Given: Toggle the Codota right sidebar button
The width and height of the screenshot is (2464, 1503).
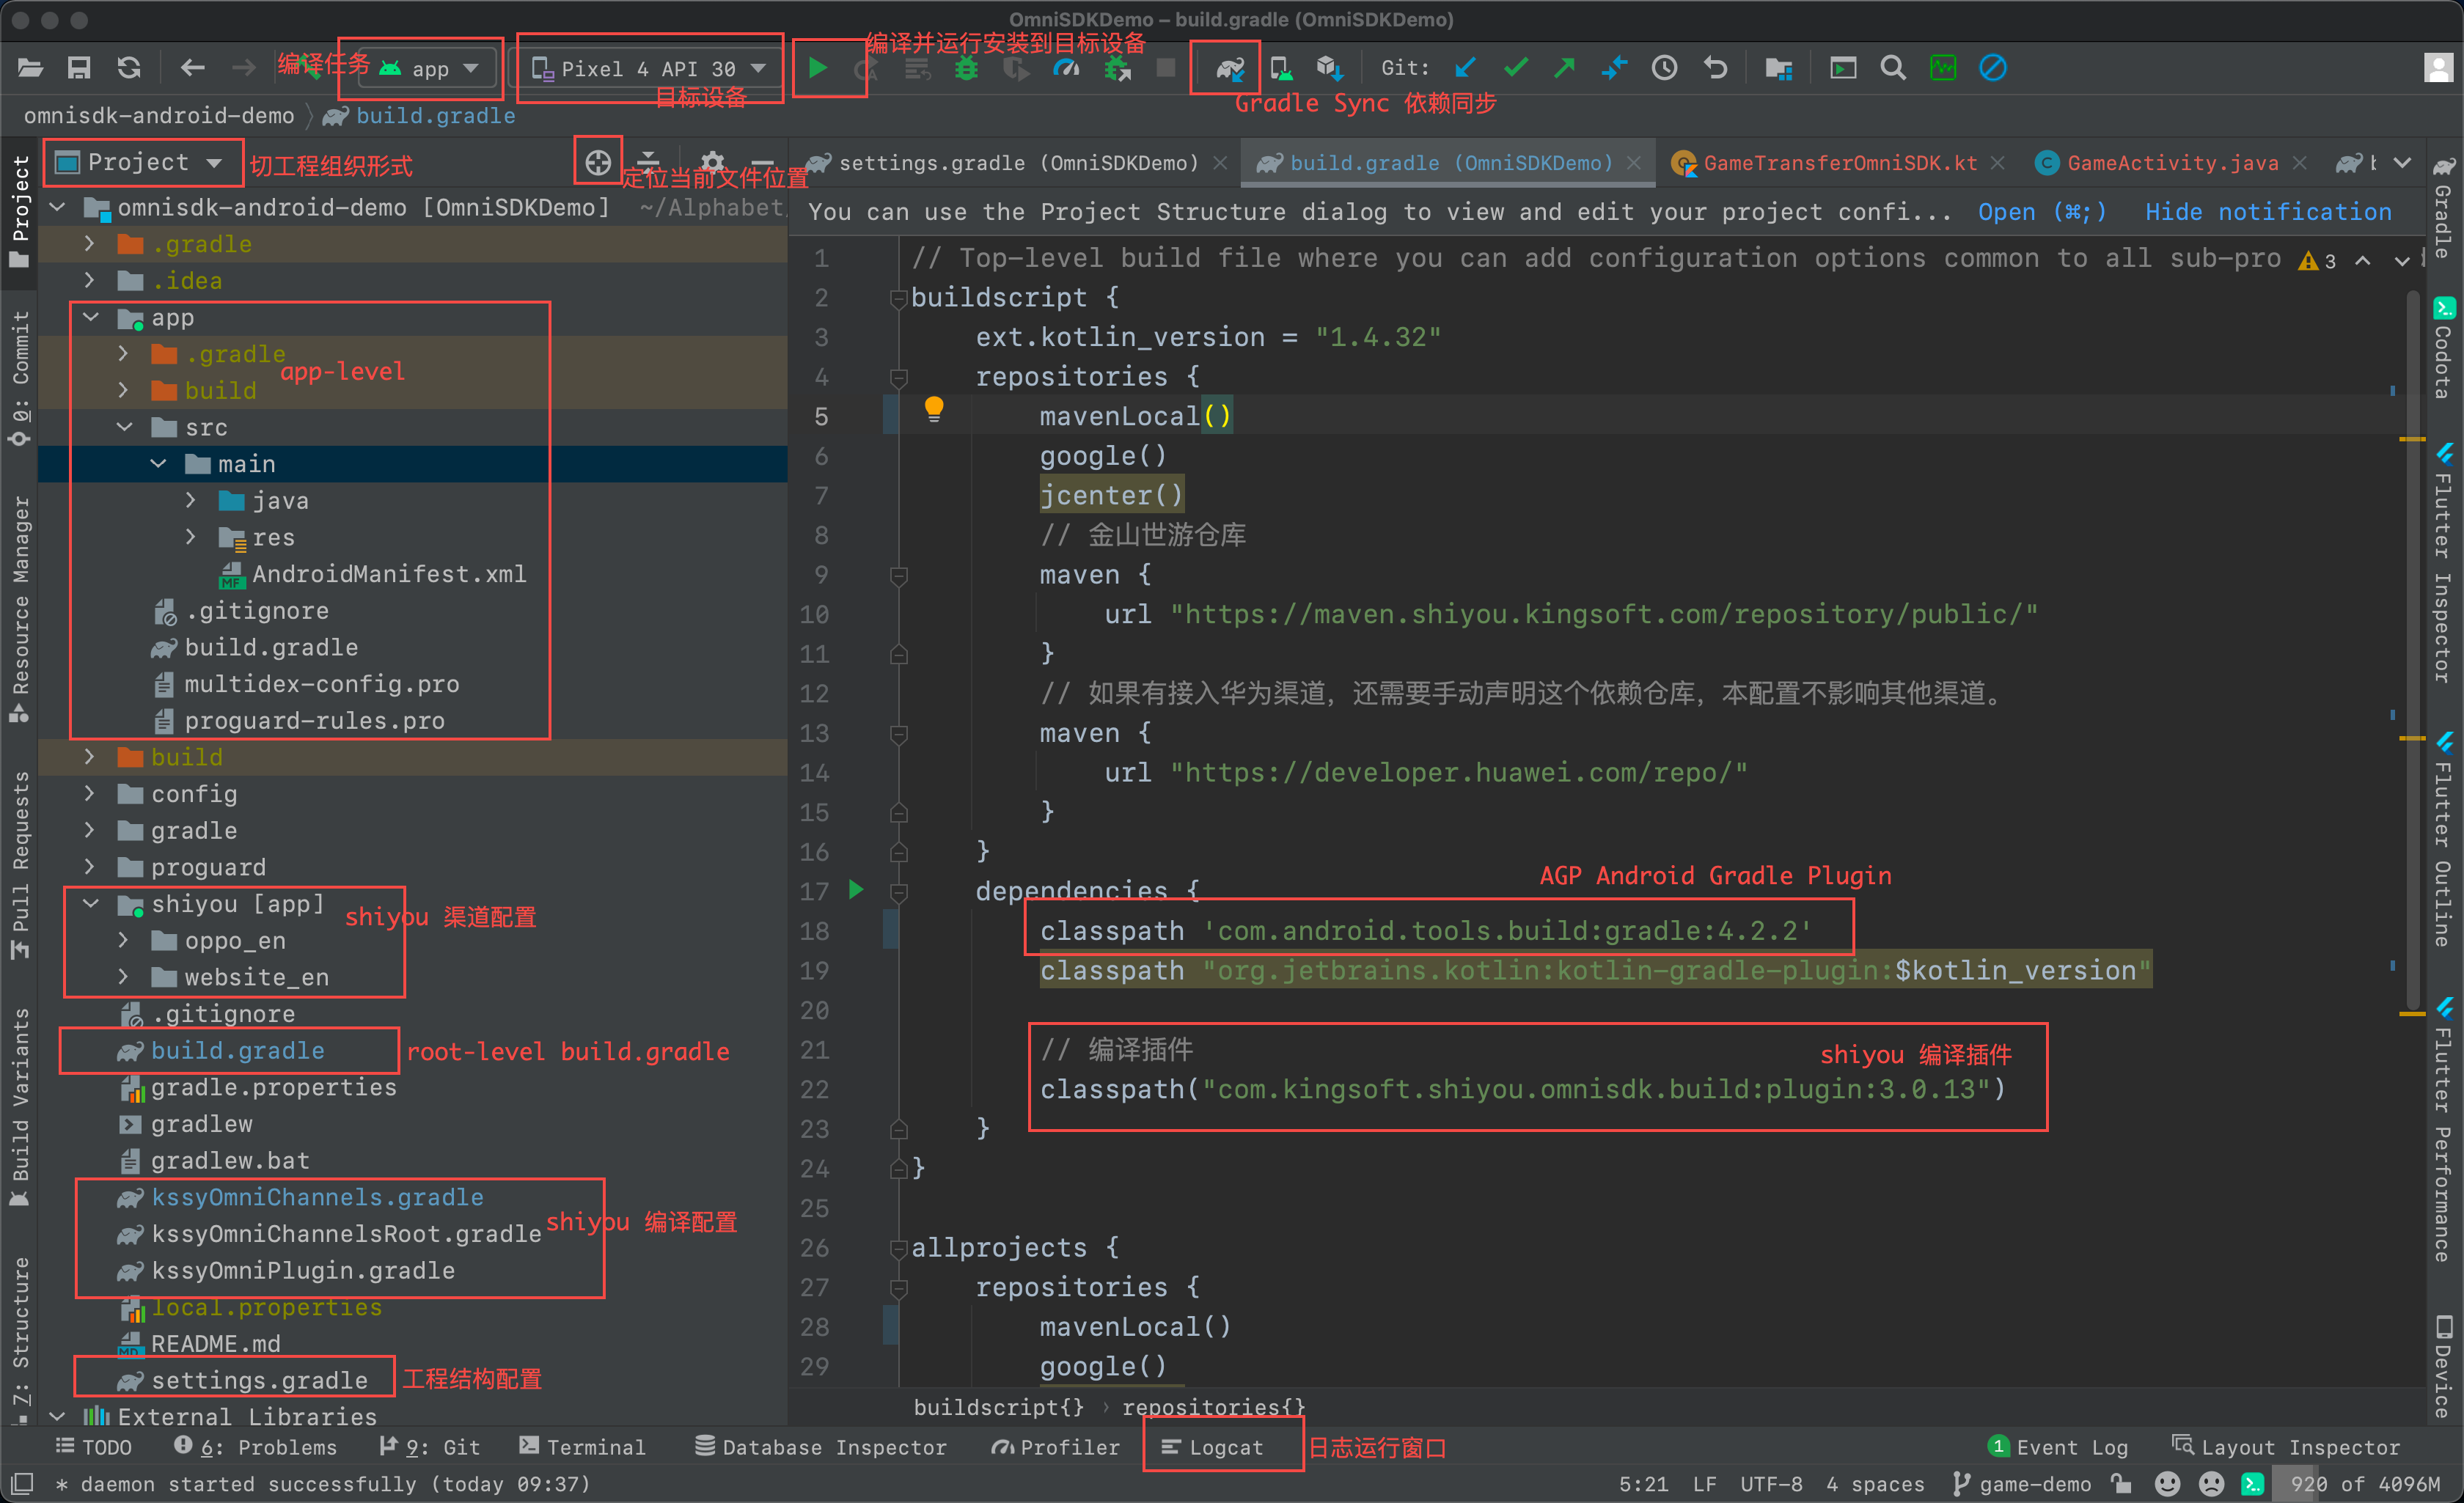Looking at the screenshot, I should point(2444,348).
